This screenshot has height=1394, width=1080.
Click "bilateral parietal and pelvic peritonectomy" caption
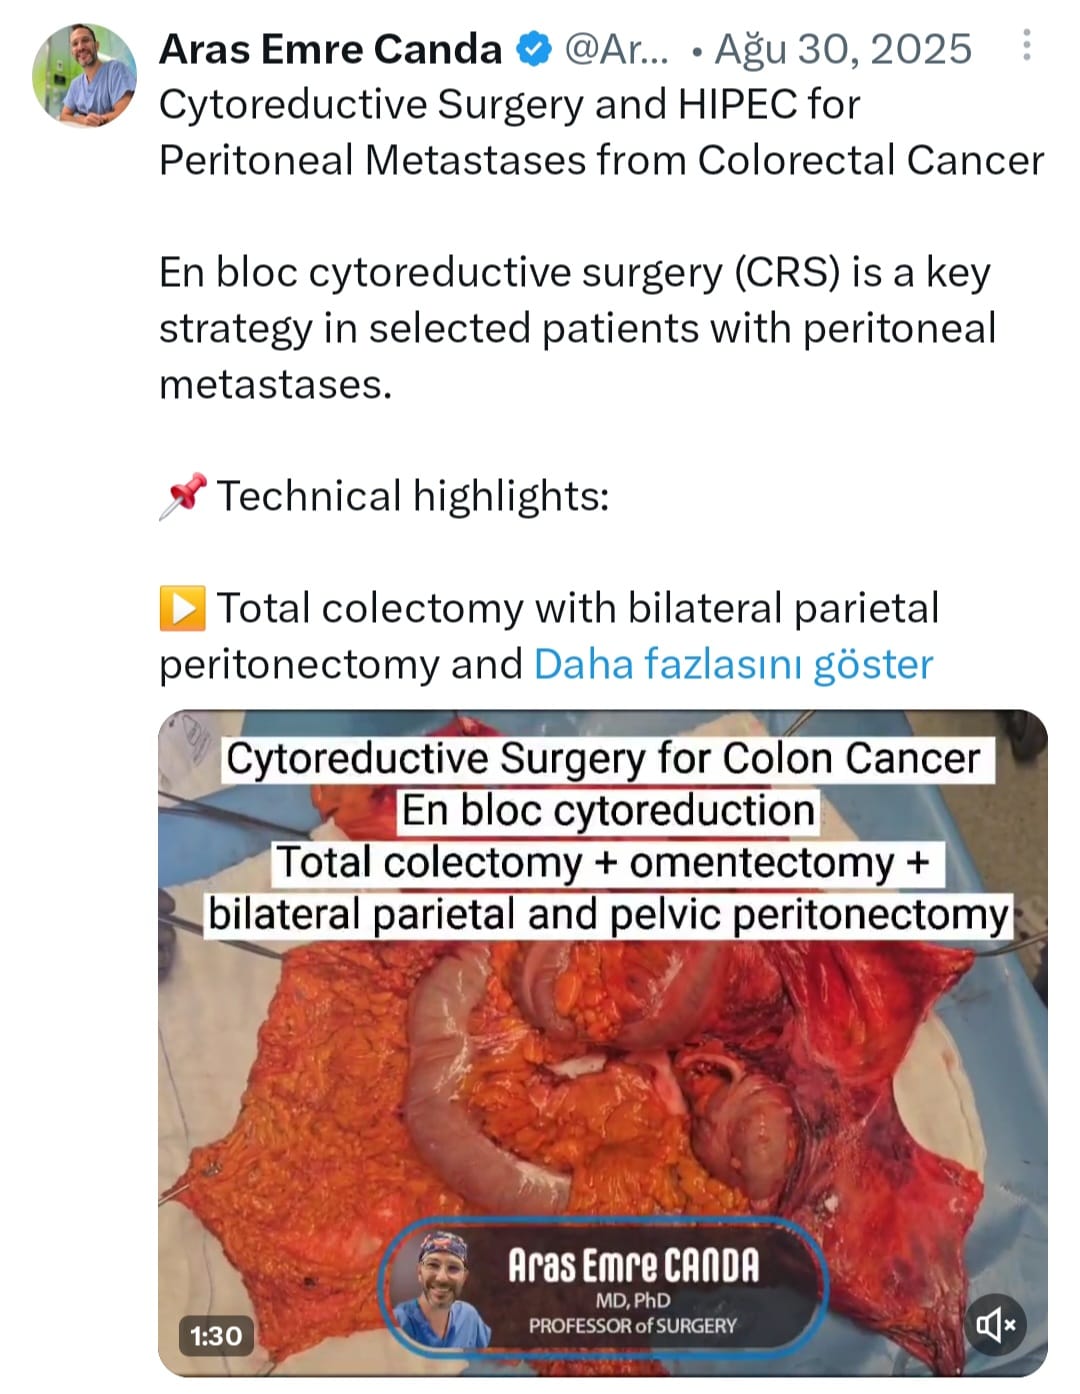[x=608, y=914]
